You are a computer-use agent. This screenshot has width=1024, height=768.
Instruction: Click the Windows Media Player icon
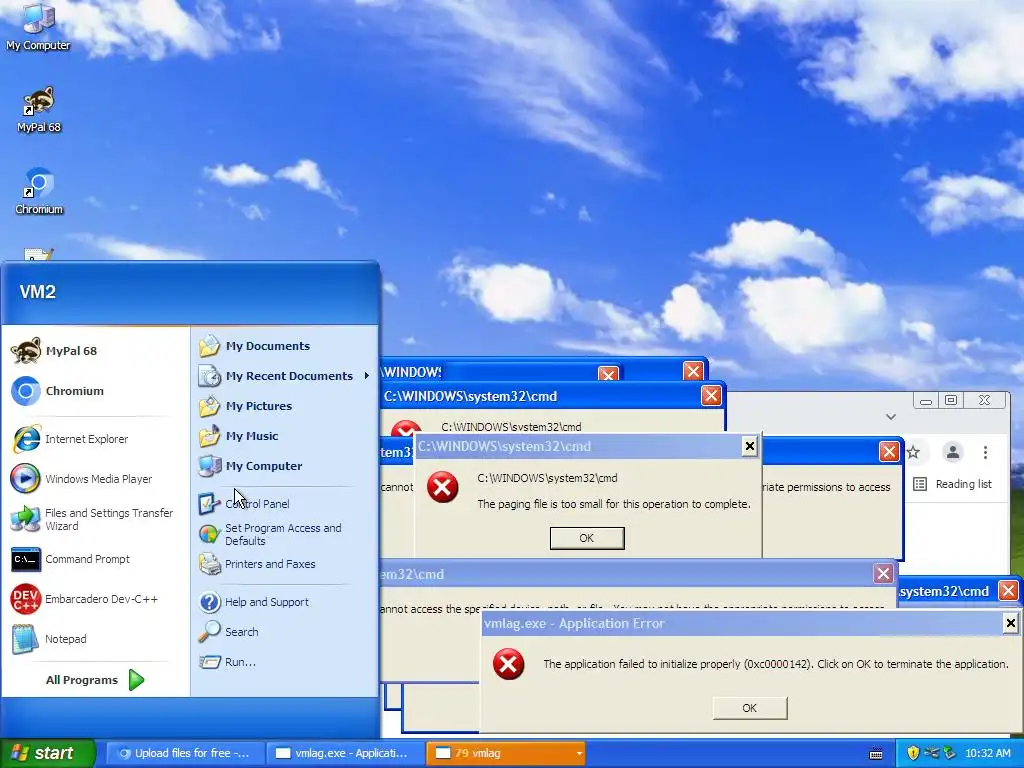[x=25, y=479]
